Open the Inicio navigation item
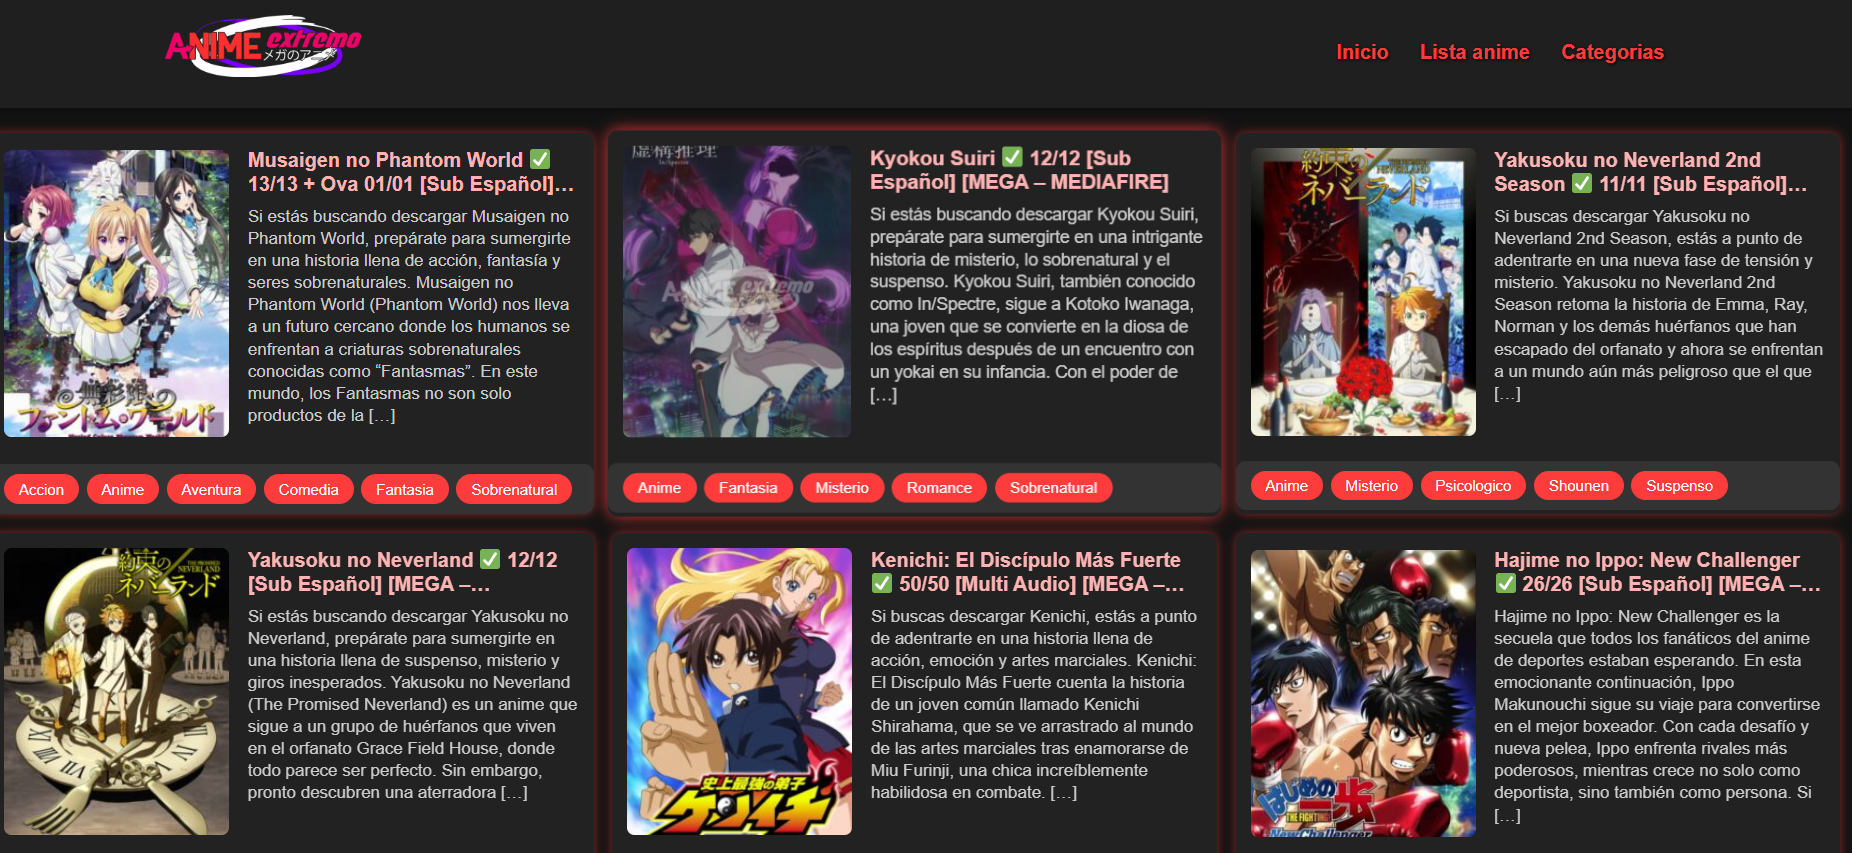Viewport: 1852px width, 853px height. (1362, 52)
